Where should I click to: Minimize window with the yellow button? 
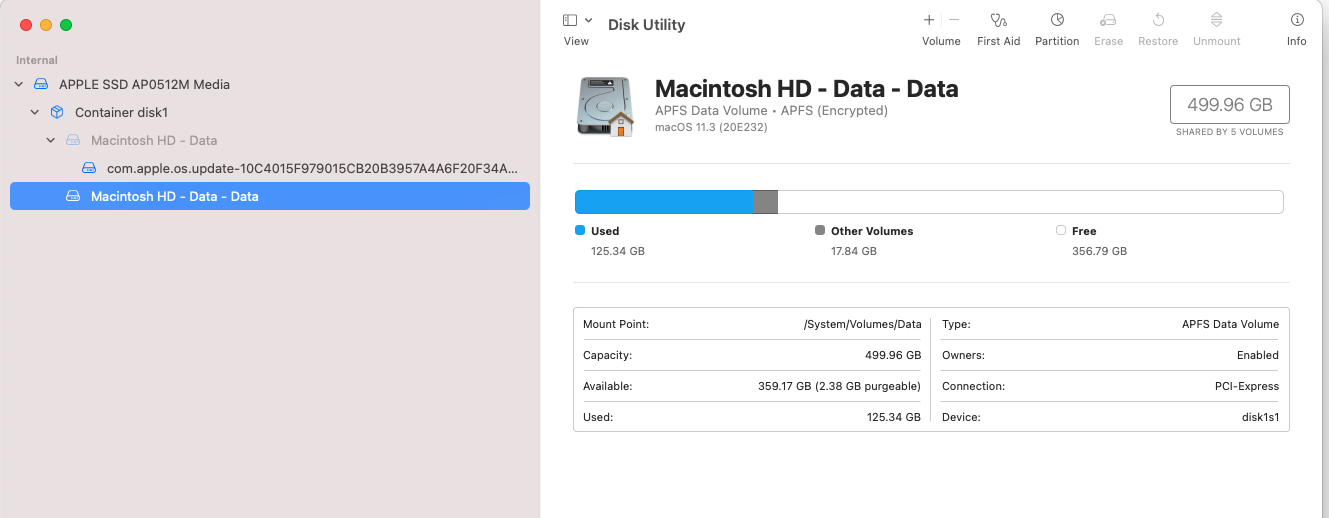(46, 25)
